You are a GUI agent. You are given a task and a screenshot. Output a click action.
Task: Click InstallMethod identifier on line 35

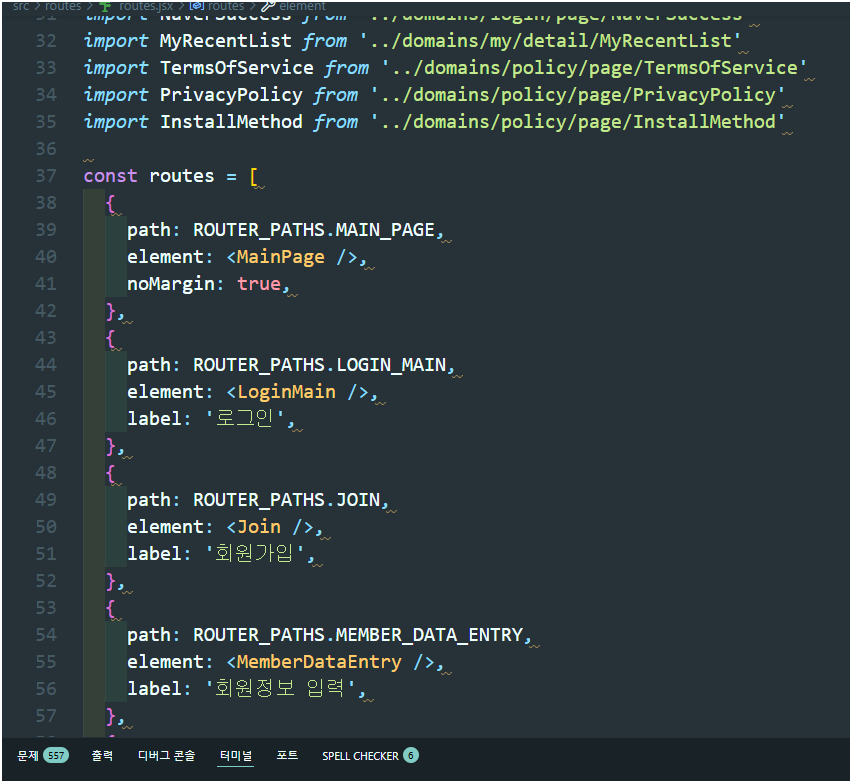(x=231, y=122)
